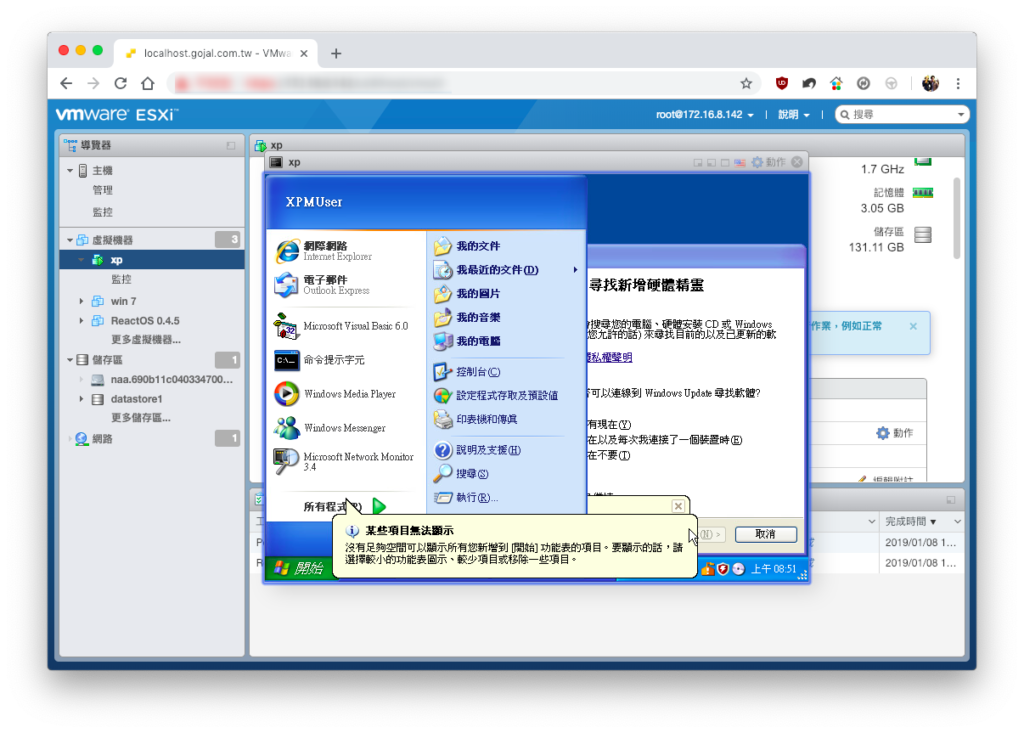Focus the ESXi 搜尋 search field

pos(902,114)
